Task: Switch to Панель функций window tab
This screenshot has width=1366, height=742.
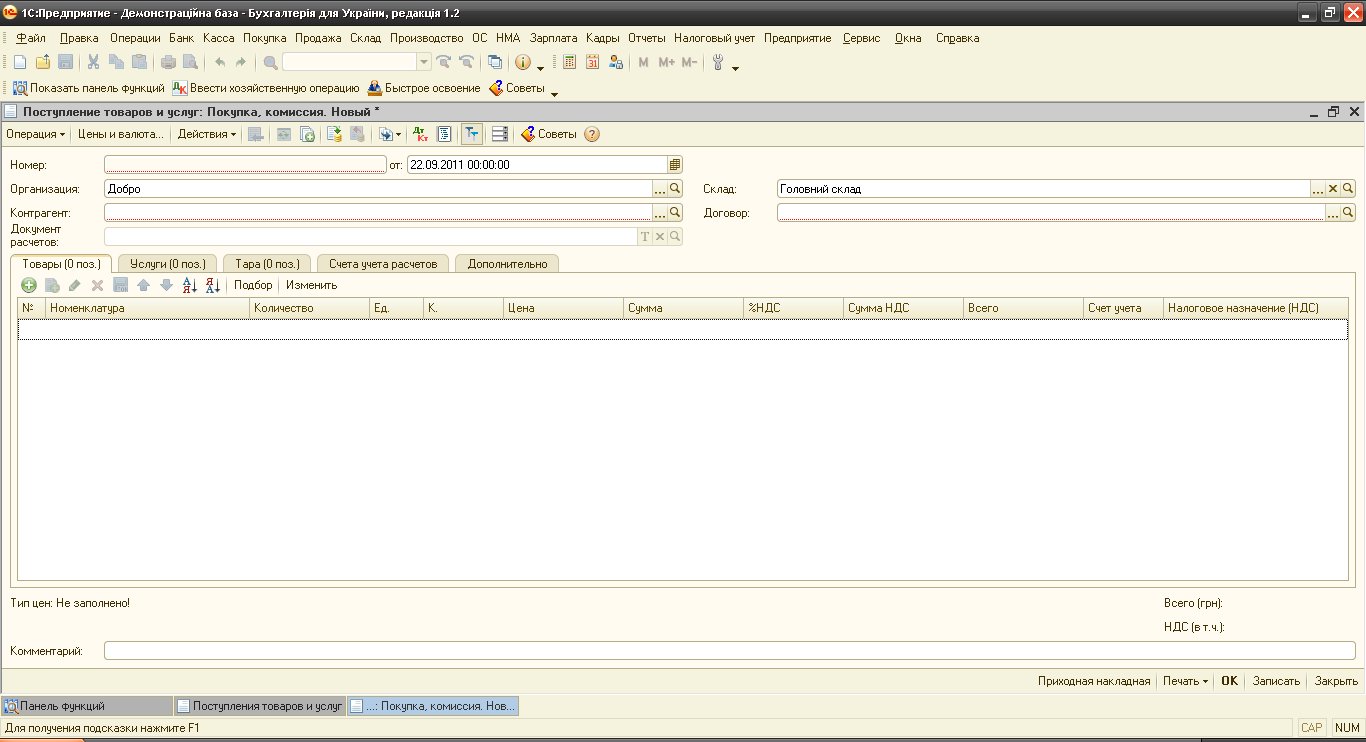Action: [x=86, y=706]
